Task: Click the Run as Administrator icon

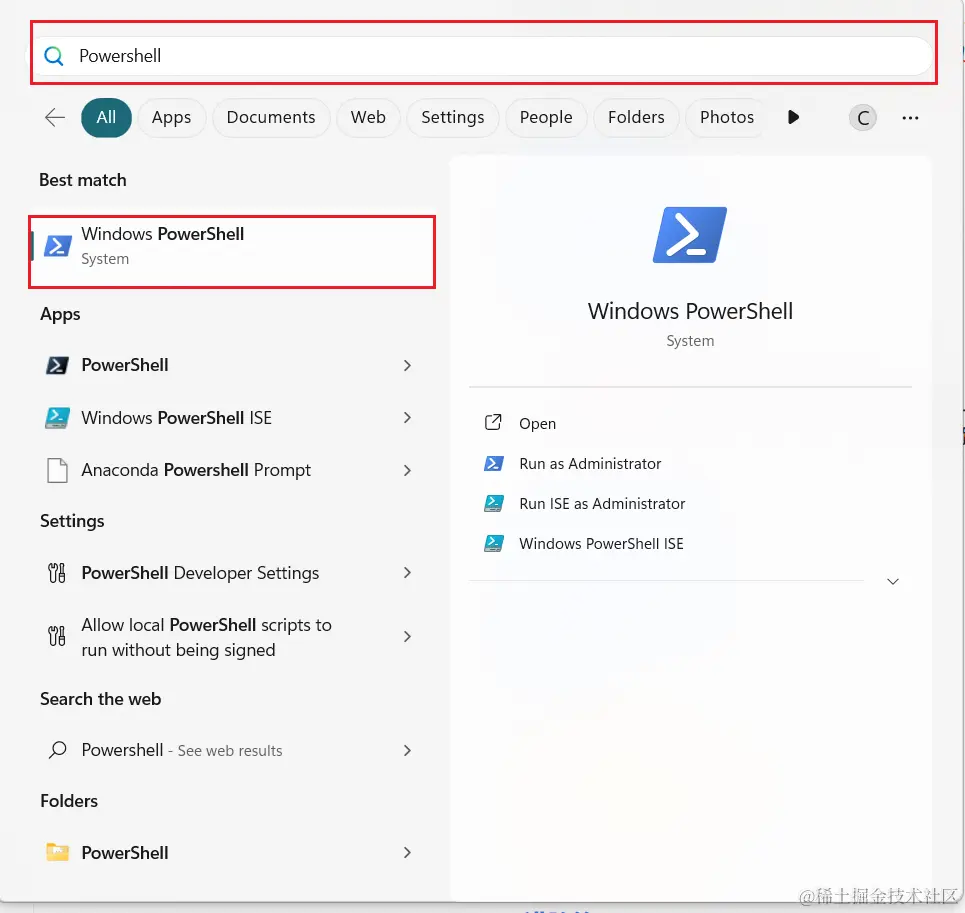Action: point(492,464)
